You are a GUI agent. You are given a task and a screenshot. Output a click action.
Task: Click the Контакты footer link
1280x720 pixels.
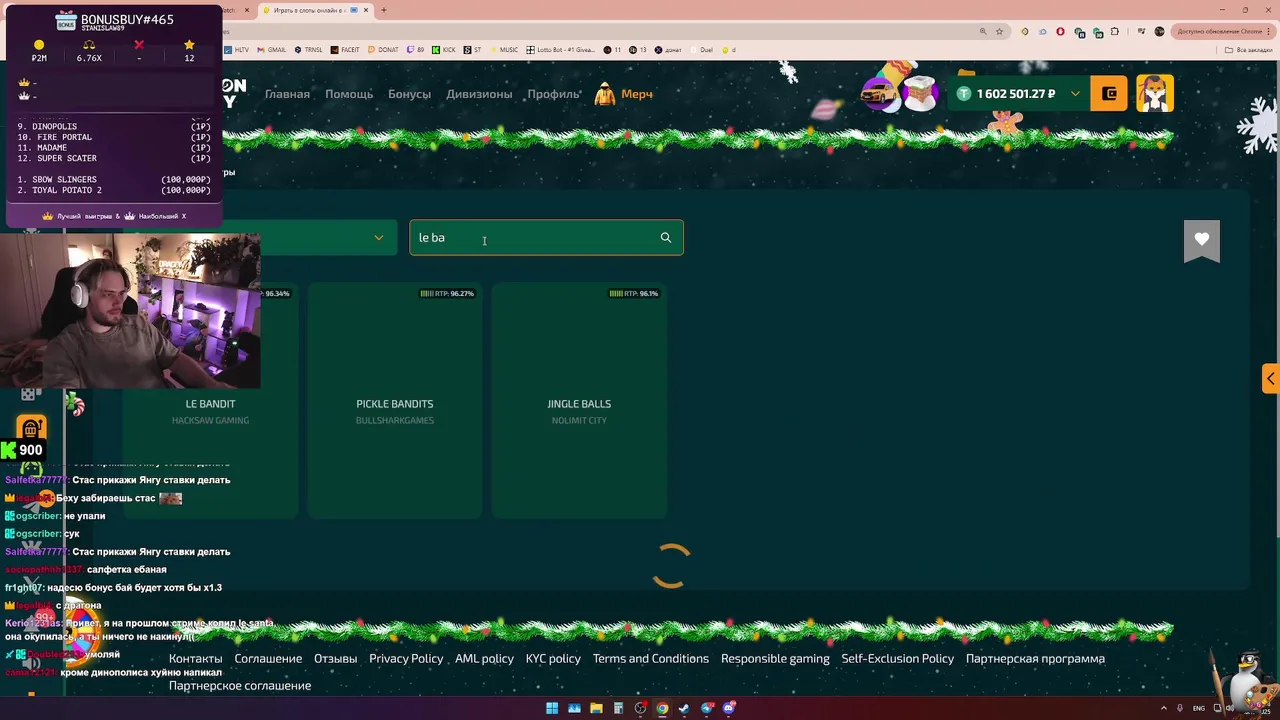tap(196, 659)
